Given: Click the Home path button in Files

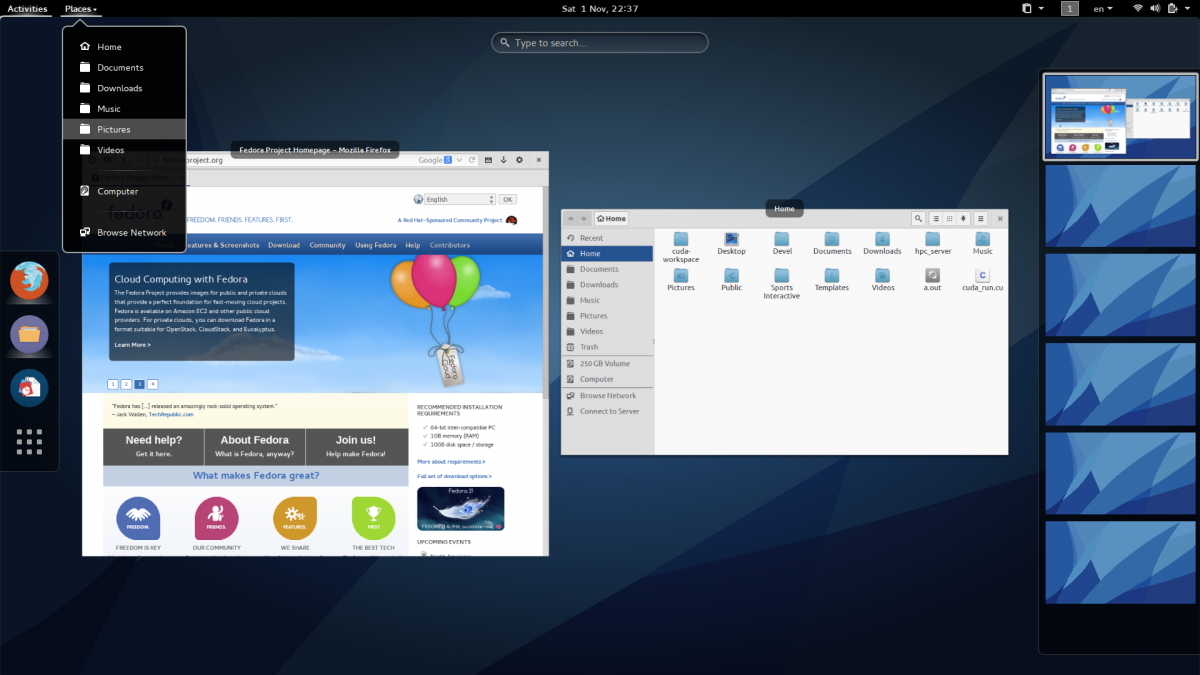Looking at the screenshot, I should (x=611, y=218).
